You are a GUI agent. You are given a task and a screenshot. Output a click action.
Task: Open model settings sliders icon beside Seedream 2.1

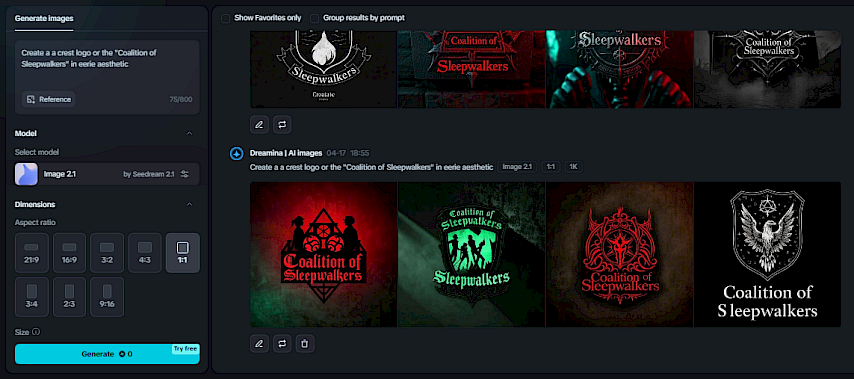pyautogui.click(x=185, y=174)
